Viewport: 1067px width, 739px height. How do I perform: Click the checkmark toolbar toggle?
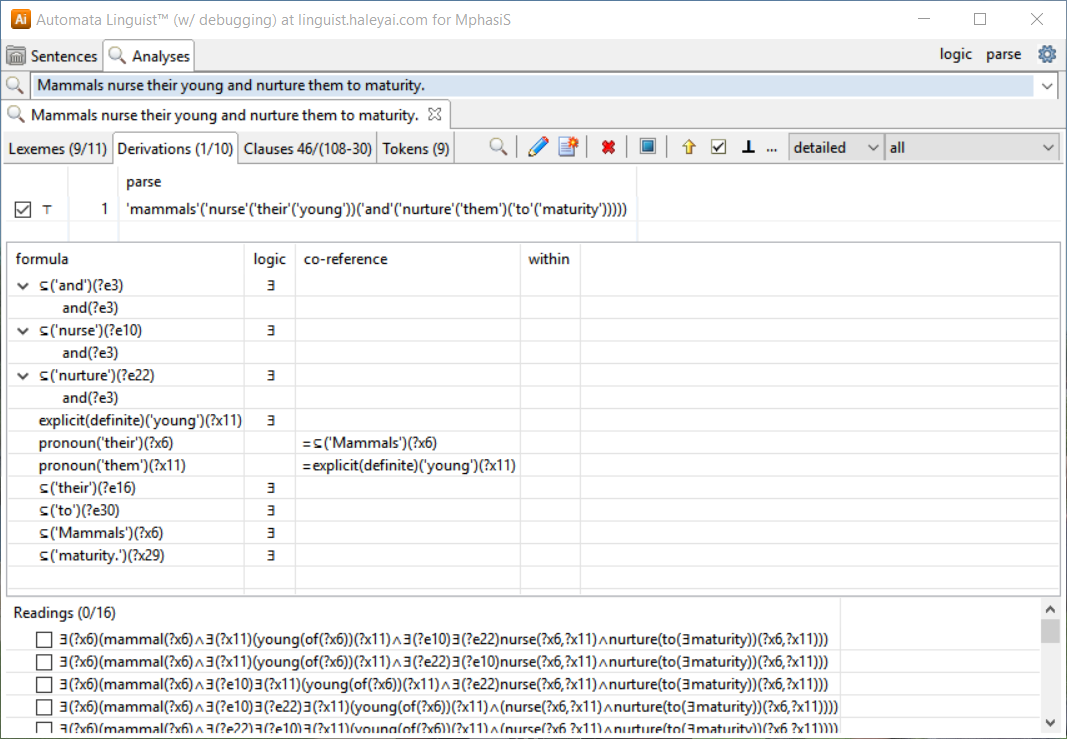719,147
